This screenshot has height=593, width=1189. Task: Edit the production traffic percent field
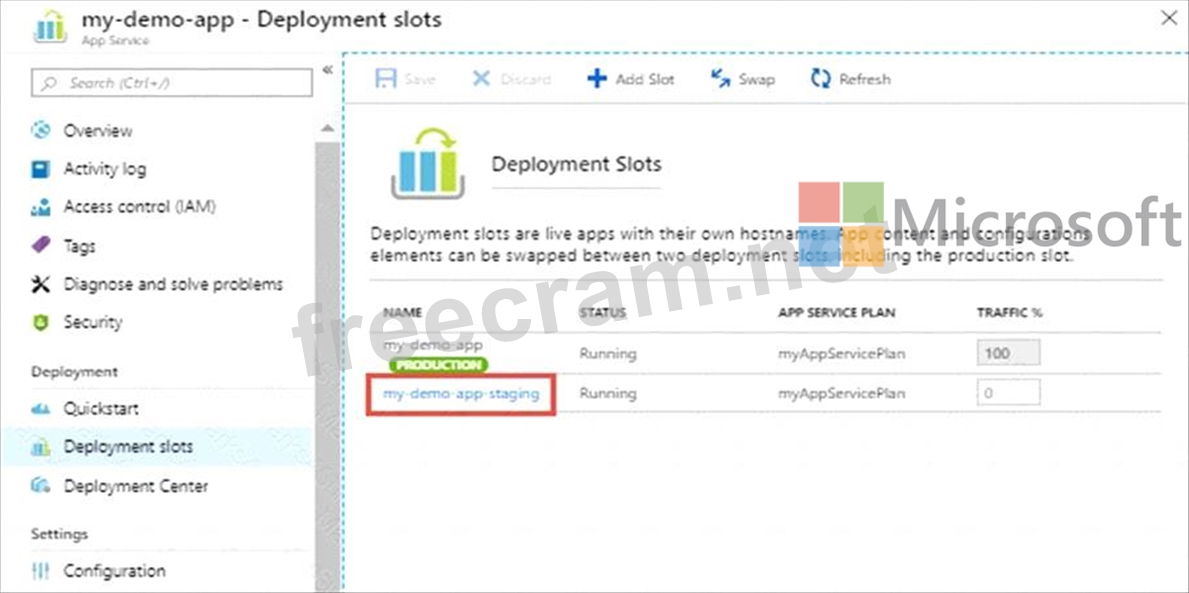(1008, 353)
